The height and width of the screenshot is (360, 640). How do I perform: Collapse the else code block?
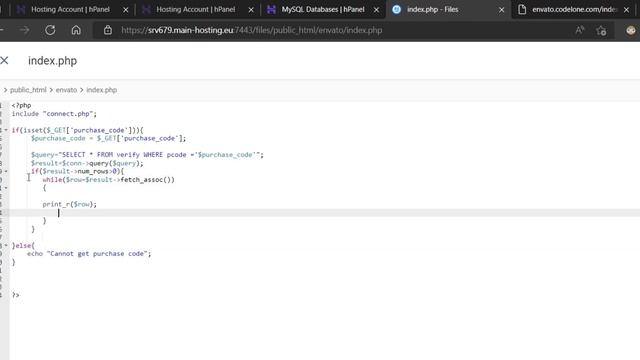tap(6, 245)
